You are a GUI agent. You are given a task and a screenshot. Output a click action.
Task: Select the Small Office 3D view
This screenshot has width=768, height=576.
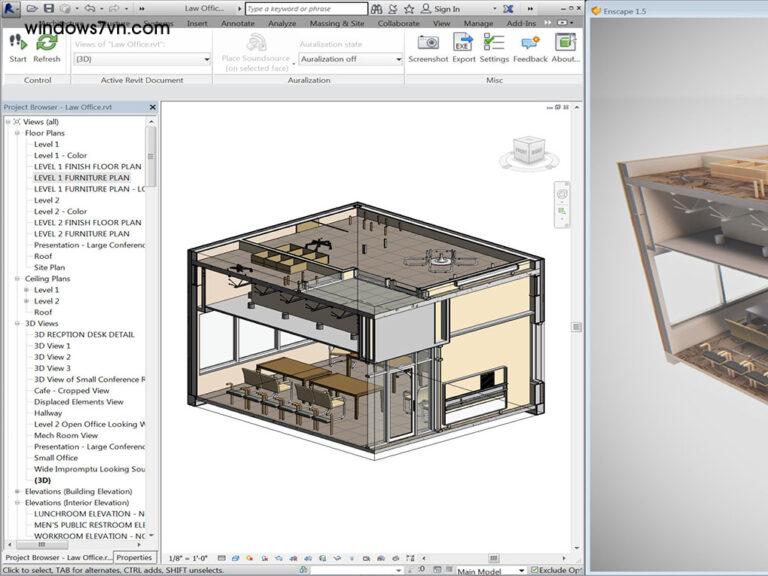tap(56, 457)
